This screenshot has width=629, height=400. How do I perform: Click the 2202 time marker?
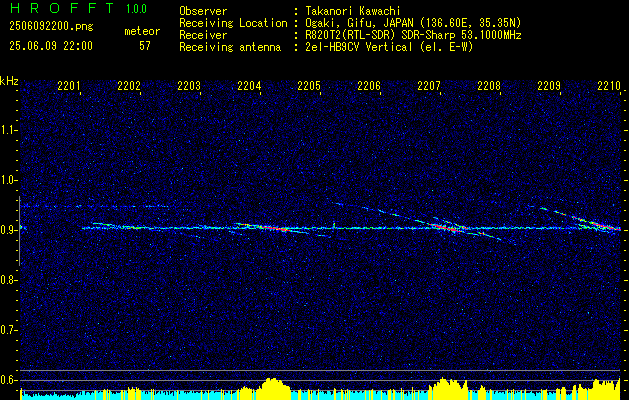(x=129, y=86)
